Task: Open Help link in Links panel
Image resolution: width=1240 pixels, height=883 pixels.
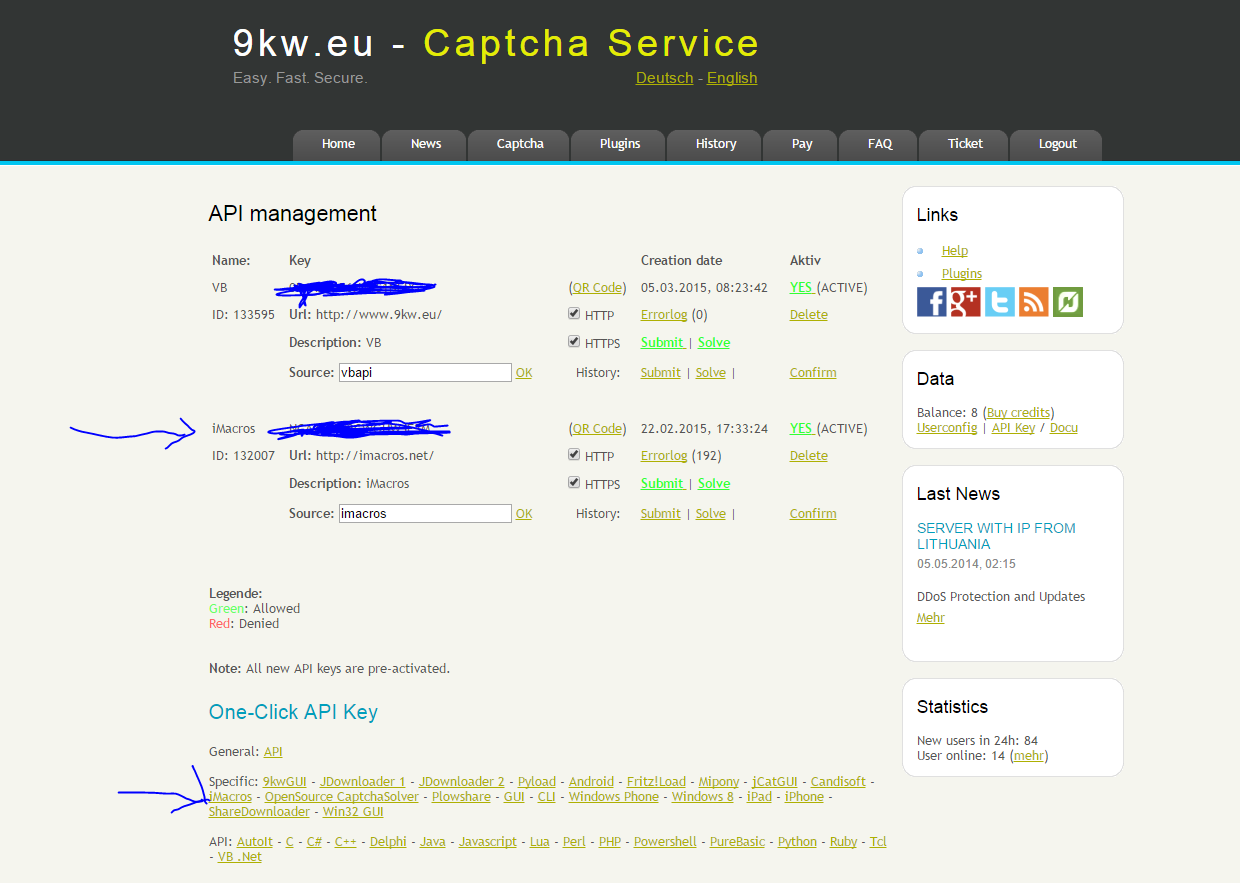Action: pos(955,251)
